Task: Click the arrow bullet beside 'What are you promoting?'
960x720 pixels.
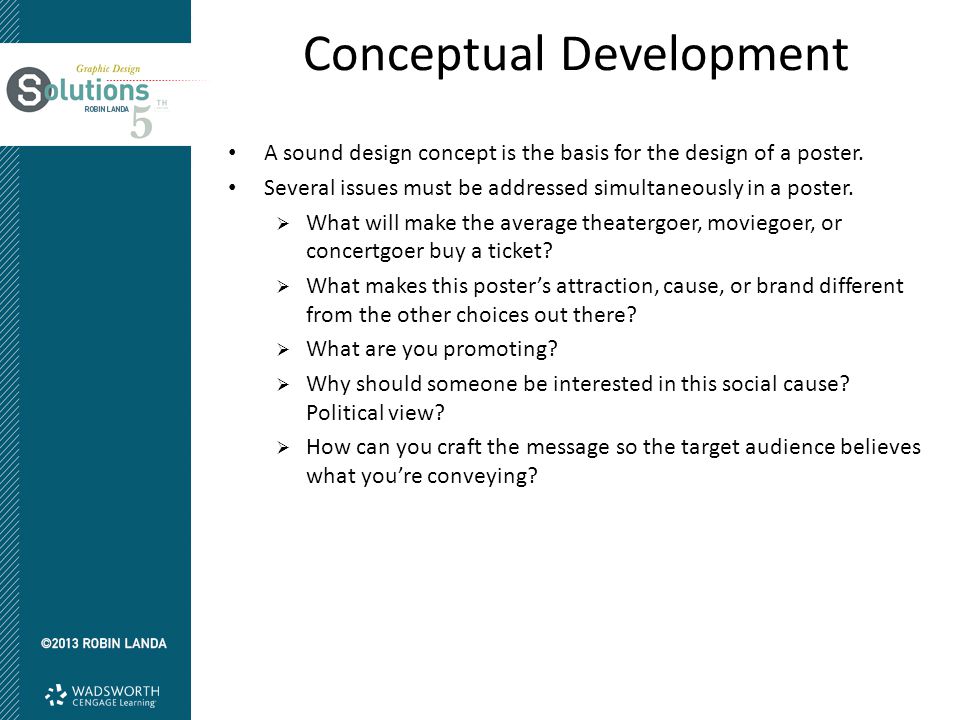Action: pyautogui.click(x=282, y=350)
